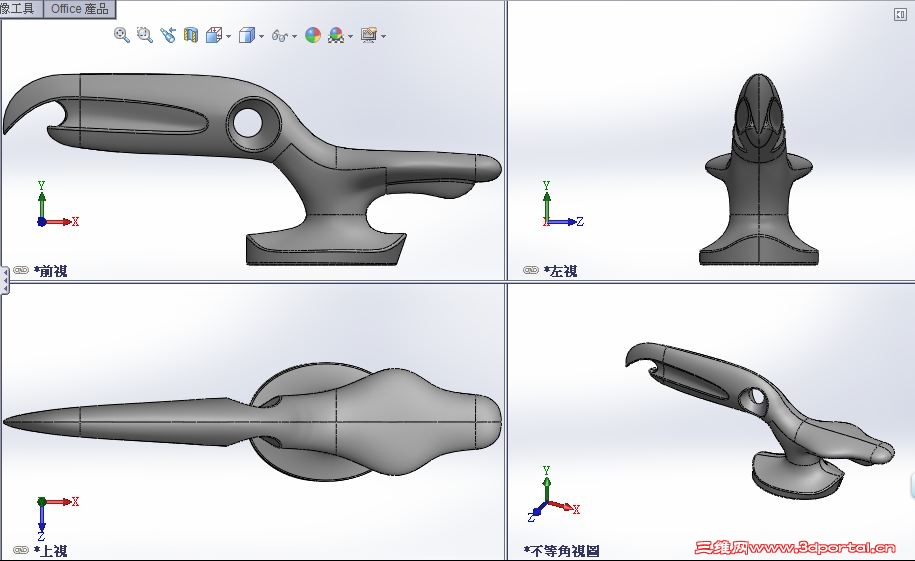Click the *不等角視圖 viewport label
This screenshot has width=915, height=561.
561,550
